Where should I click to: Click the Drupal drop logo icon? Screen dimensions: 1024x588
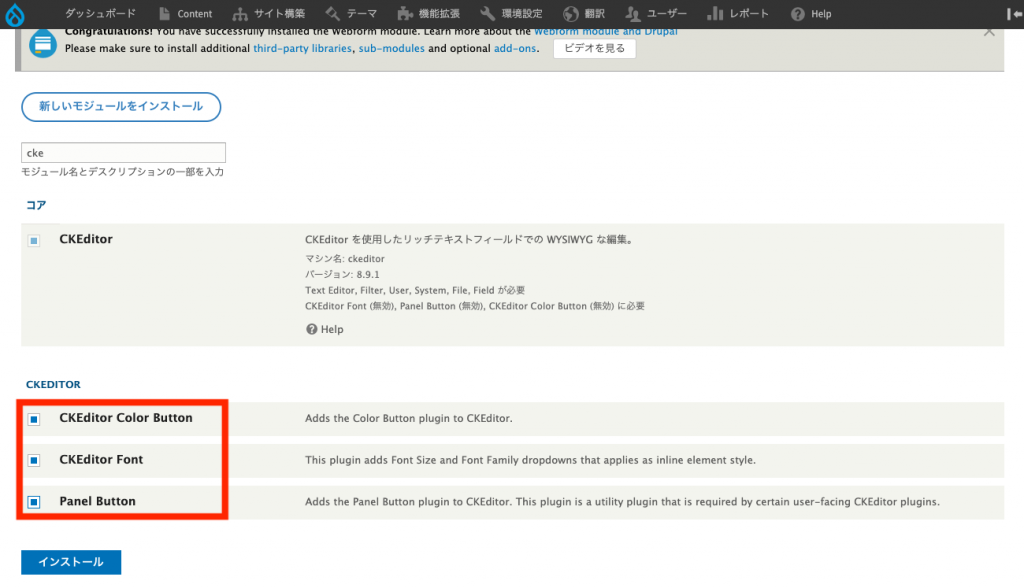click(14, 14)
